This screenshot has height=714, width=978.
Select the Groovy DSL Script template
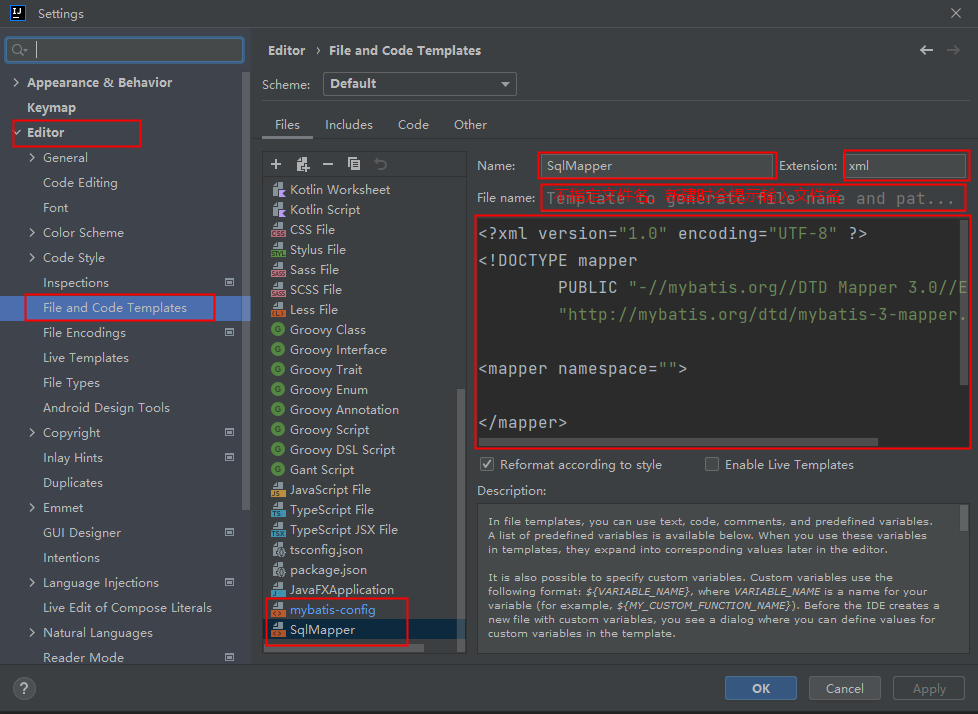[x=342, y=450]
